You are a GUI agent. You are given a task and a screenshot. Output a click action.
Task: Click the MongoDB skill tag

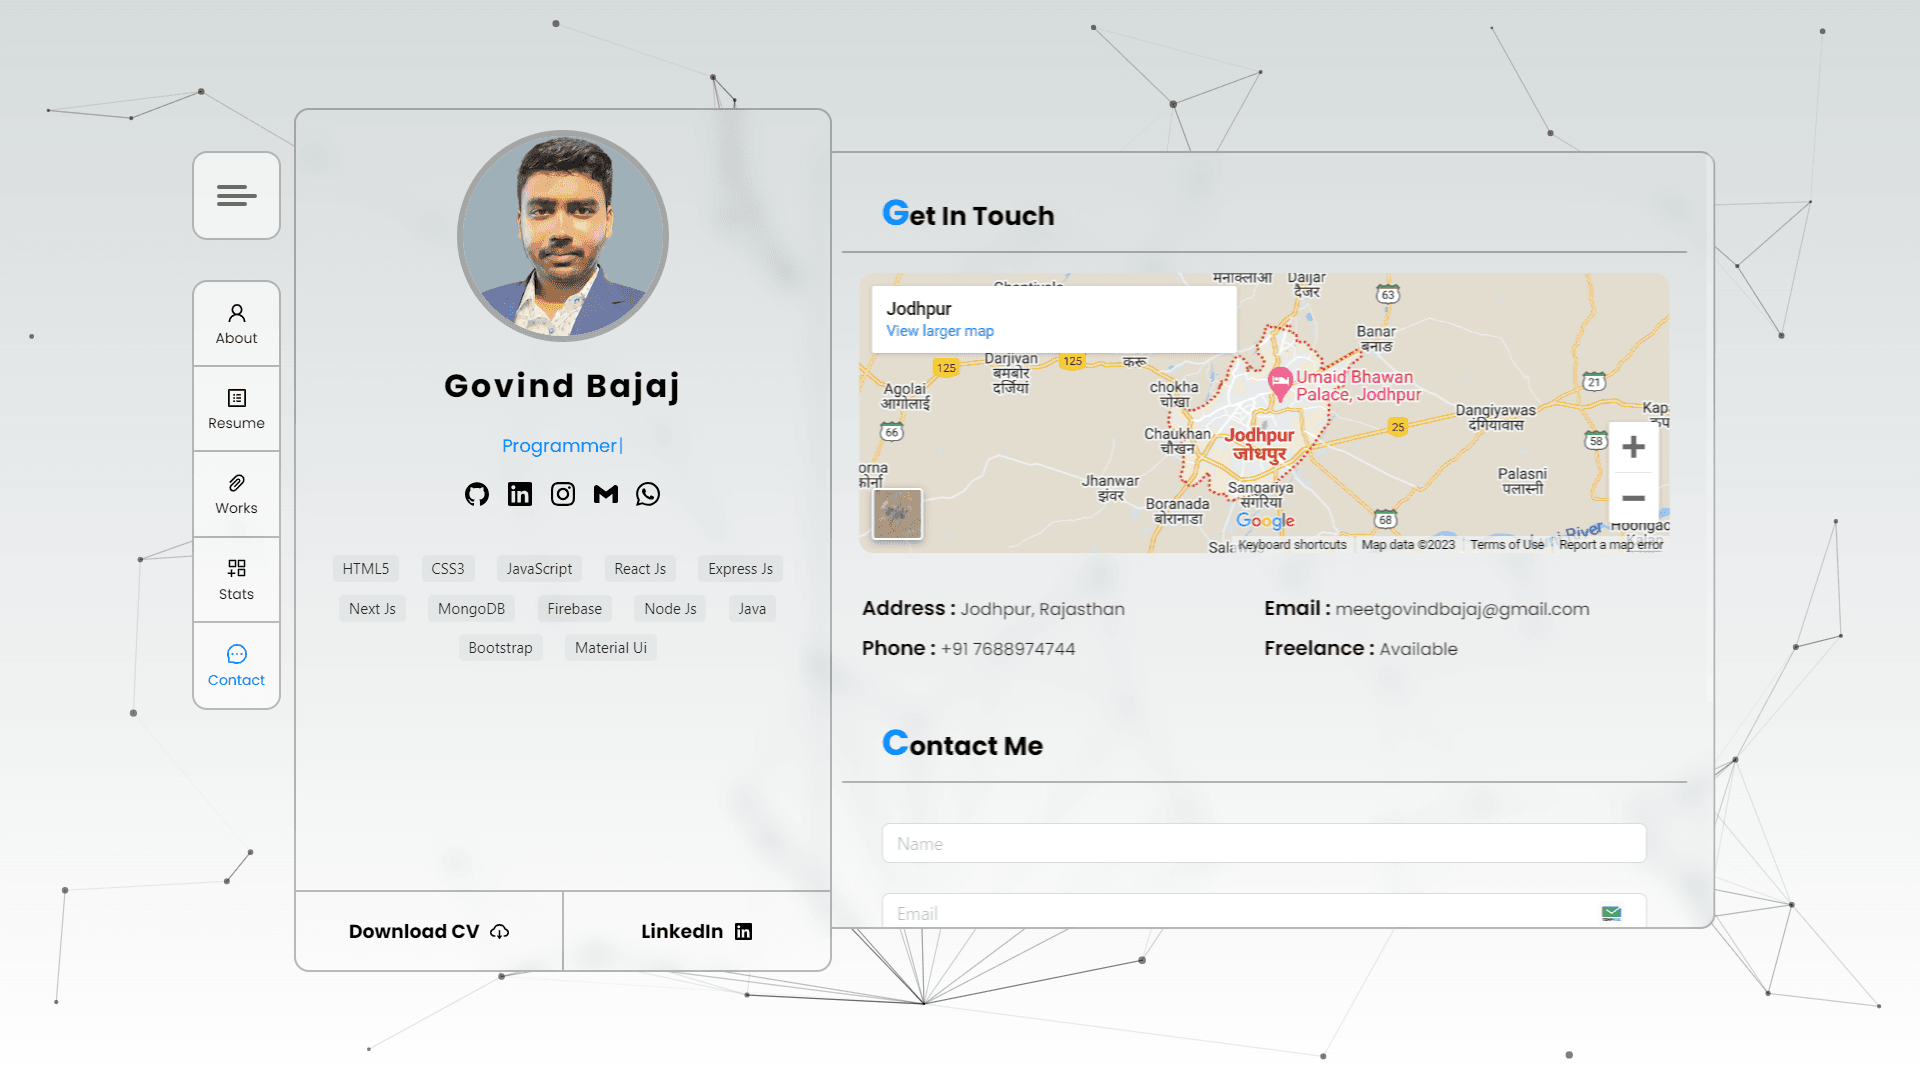471,609
